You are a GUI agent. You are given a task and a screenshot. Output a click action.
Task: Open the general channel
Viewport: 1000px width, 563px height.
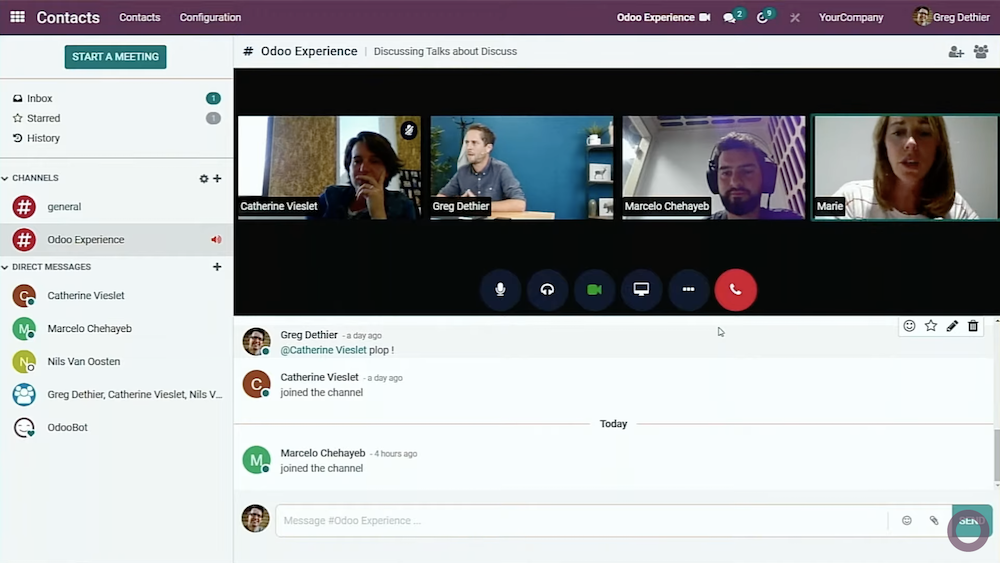pos(64,207)
